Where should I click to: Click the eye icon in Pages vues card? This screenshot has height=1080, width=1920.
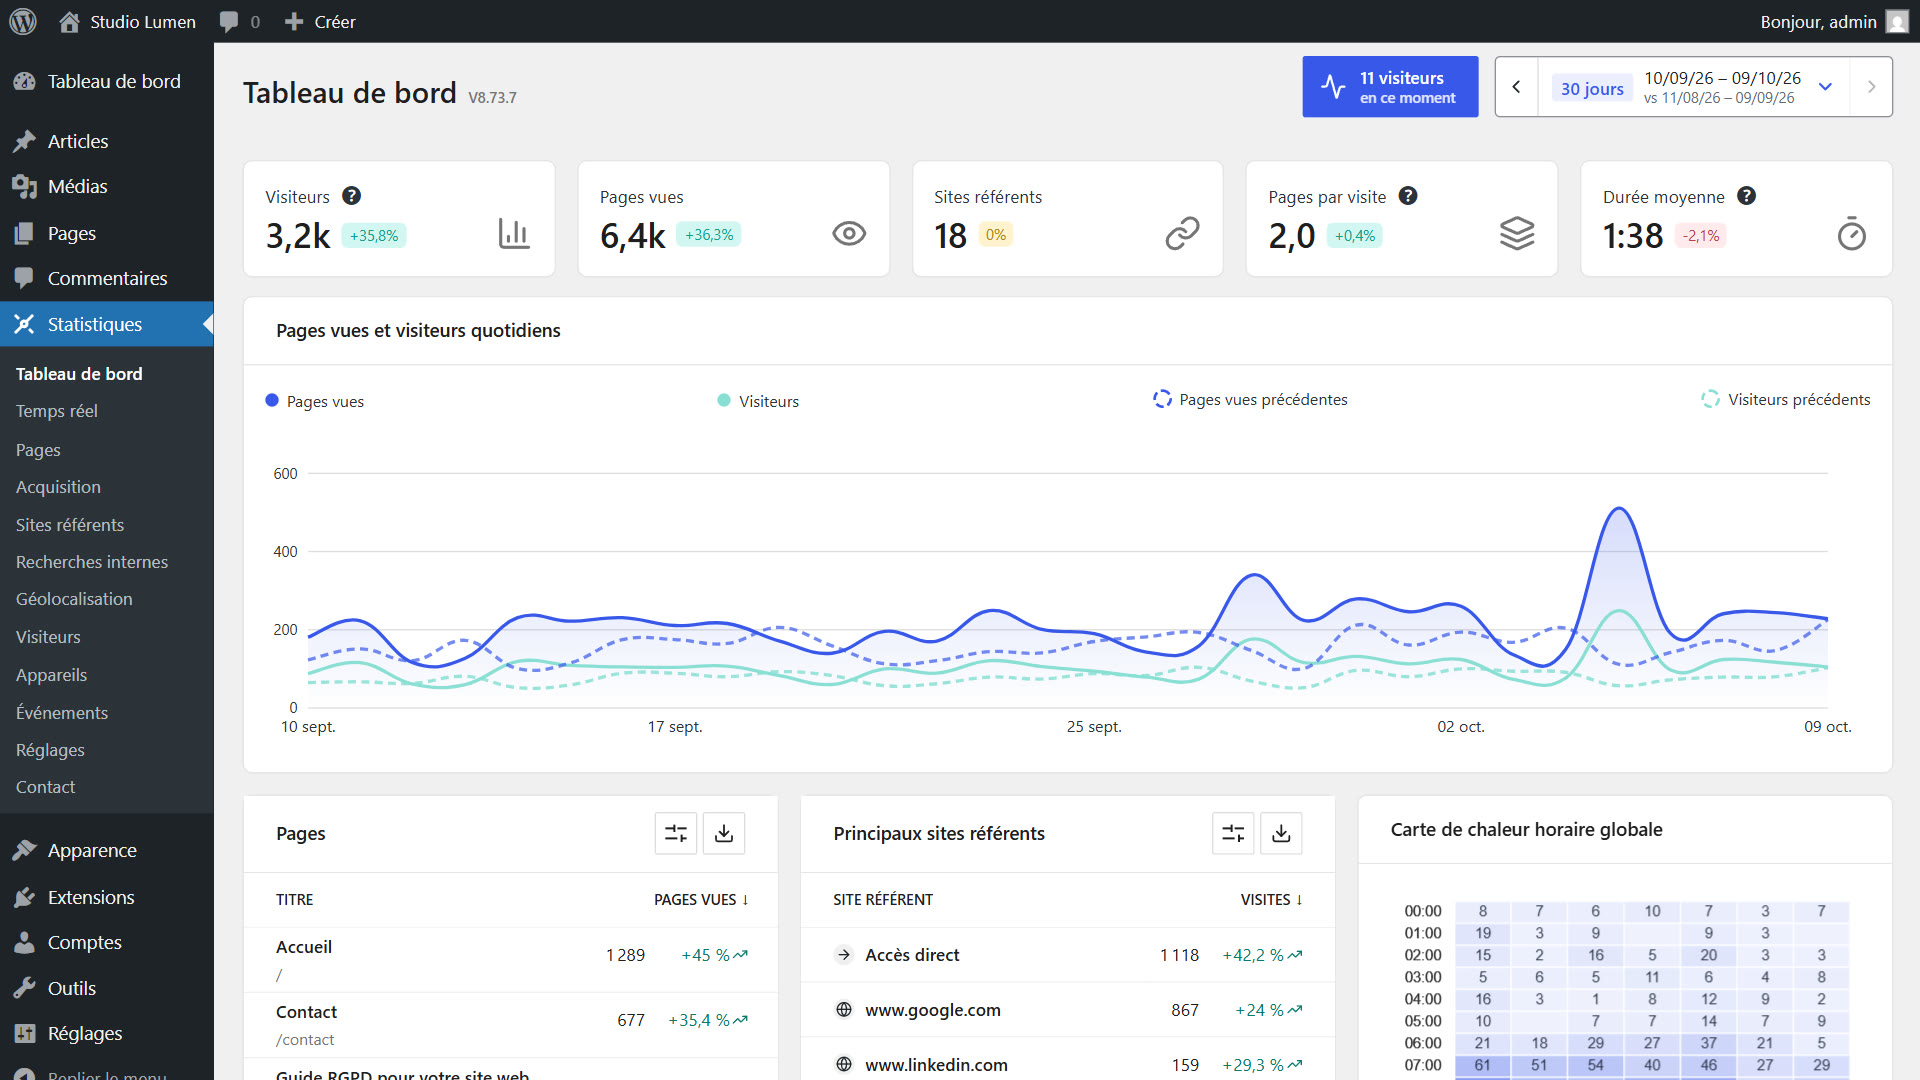pyautogui.click(x=849, y=234)
